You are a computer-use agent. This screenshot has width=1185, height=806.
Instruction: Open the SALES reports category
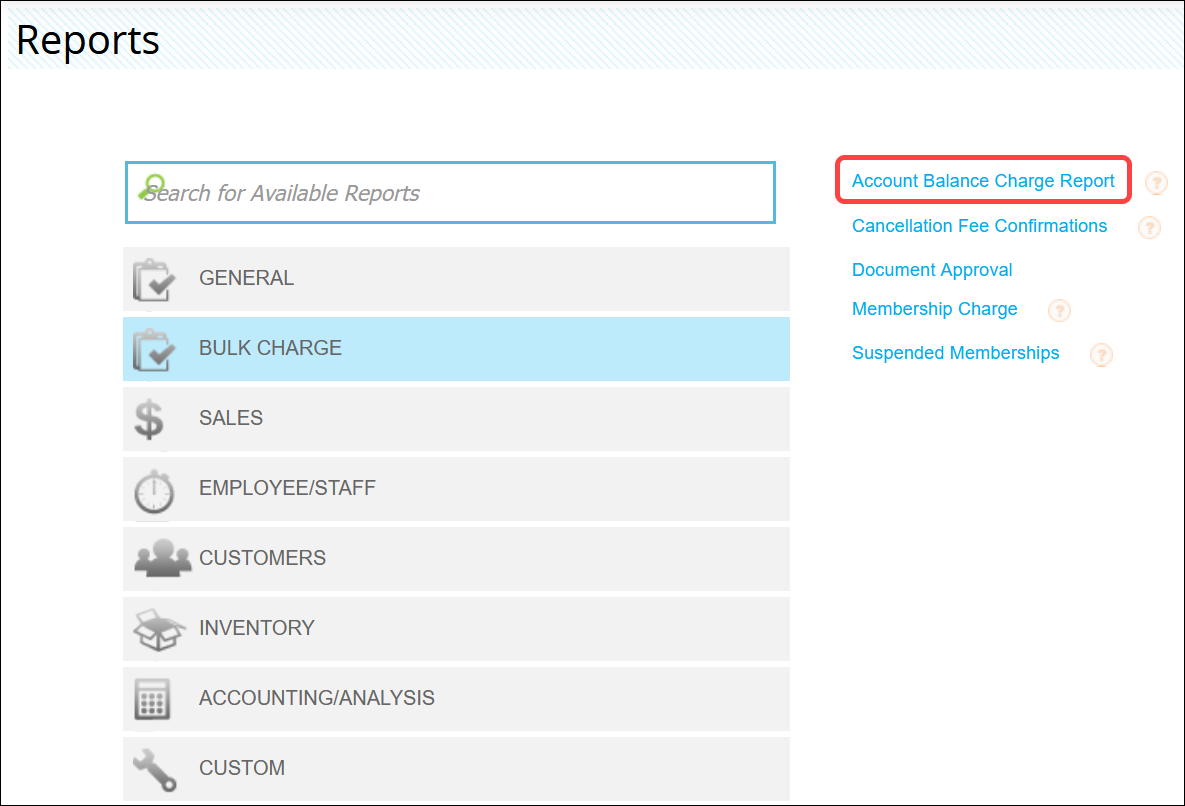coord(456,419)
